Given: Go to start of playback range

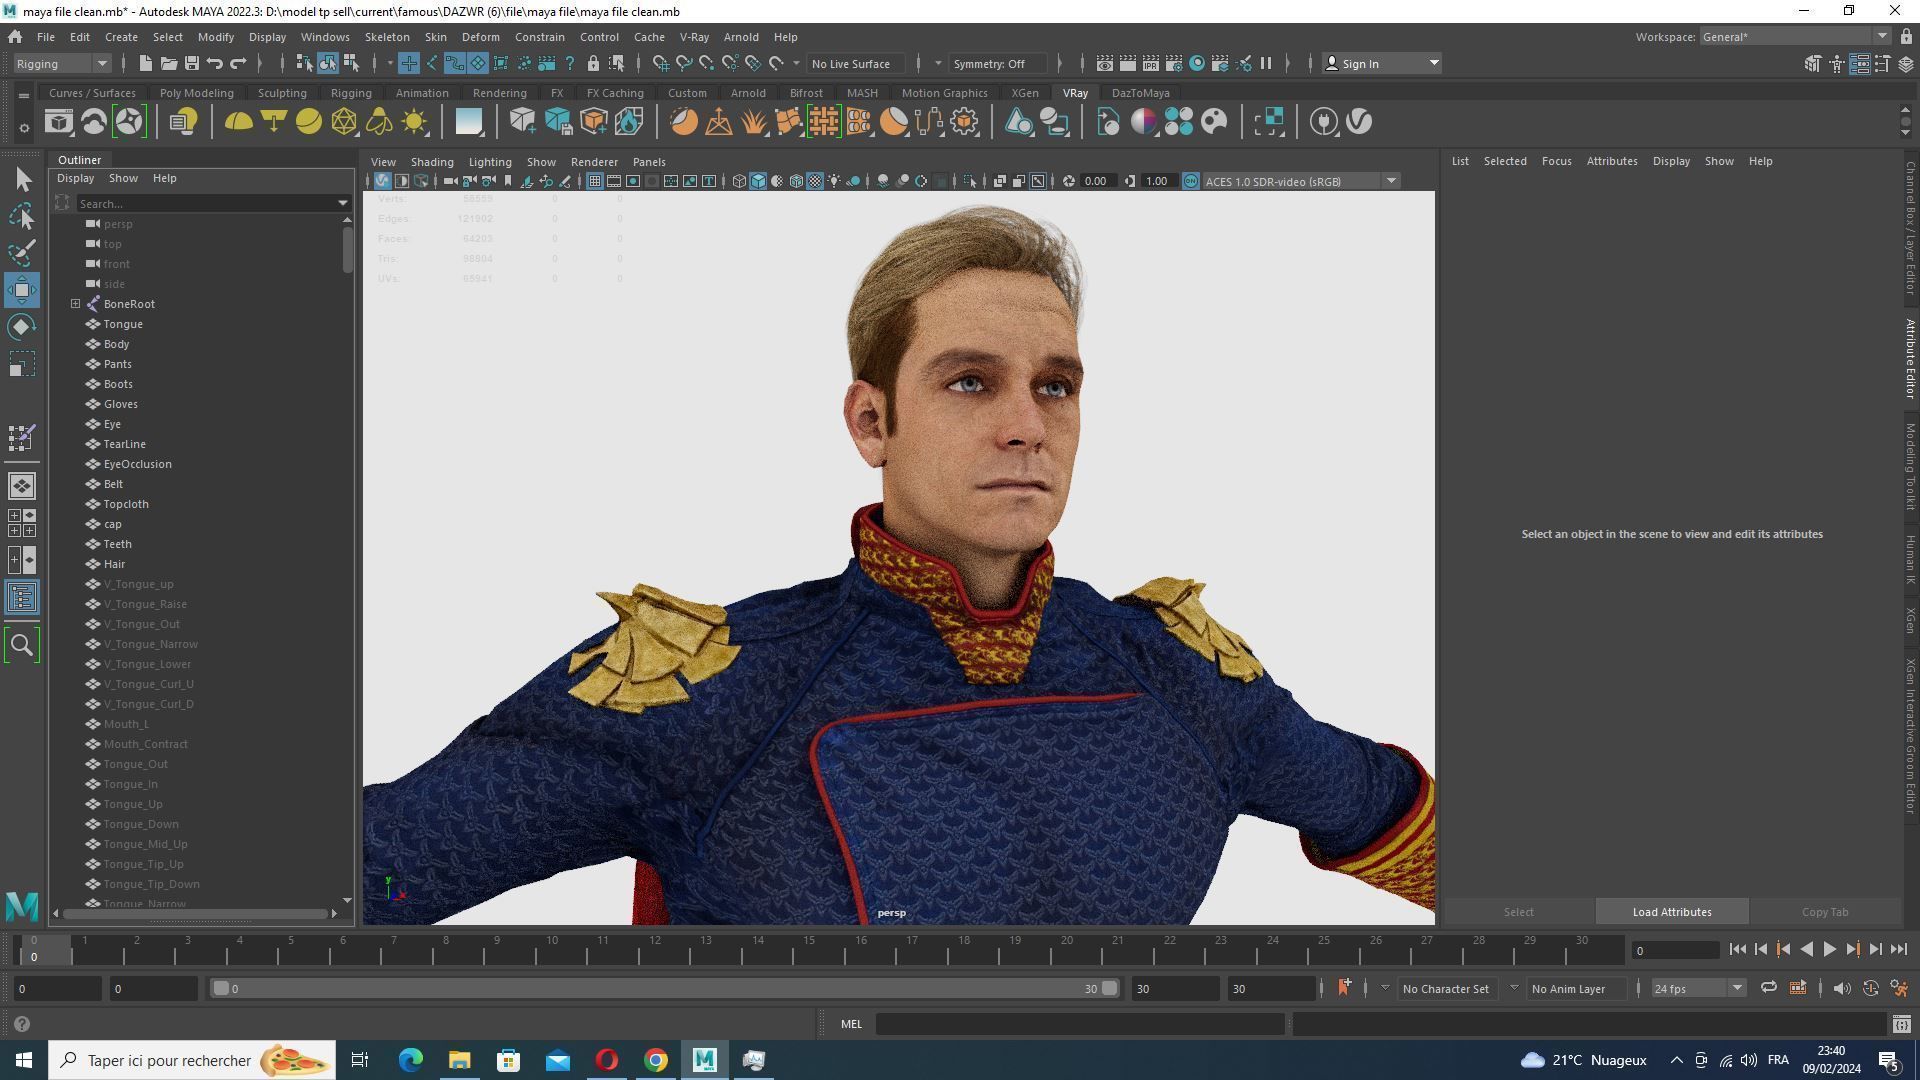Looking at the screenshot, I should [1737, 950].
